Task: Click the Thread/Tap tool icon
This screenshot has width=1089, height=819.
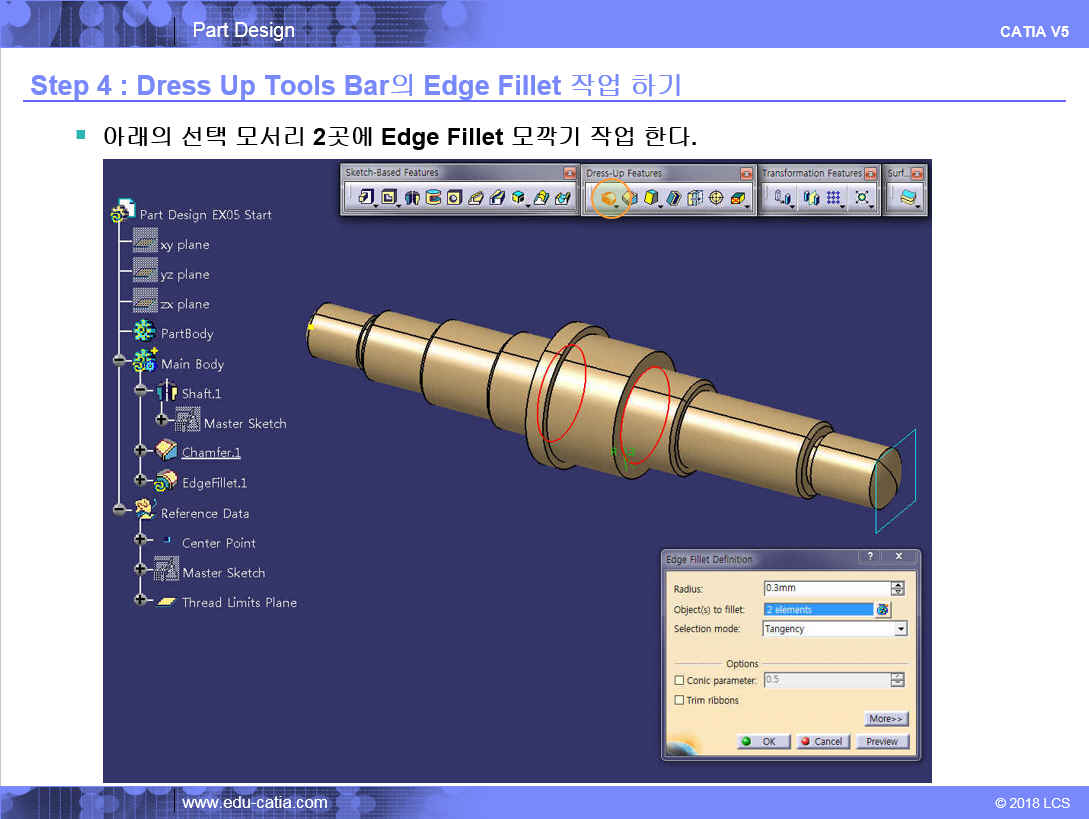Action: click(x=716, y=198)
